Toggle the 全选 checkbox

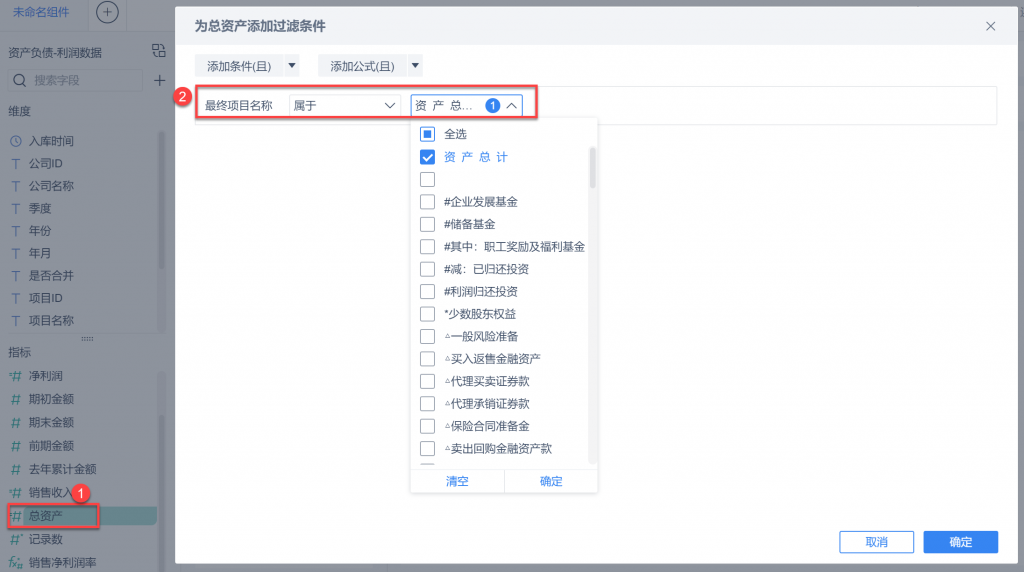coord(427,135)
